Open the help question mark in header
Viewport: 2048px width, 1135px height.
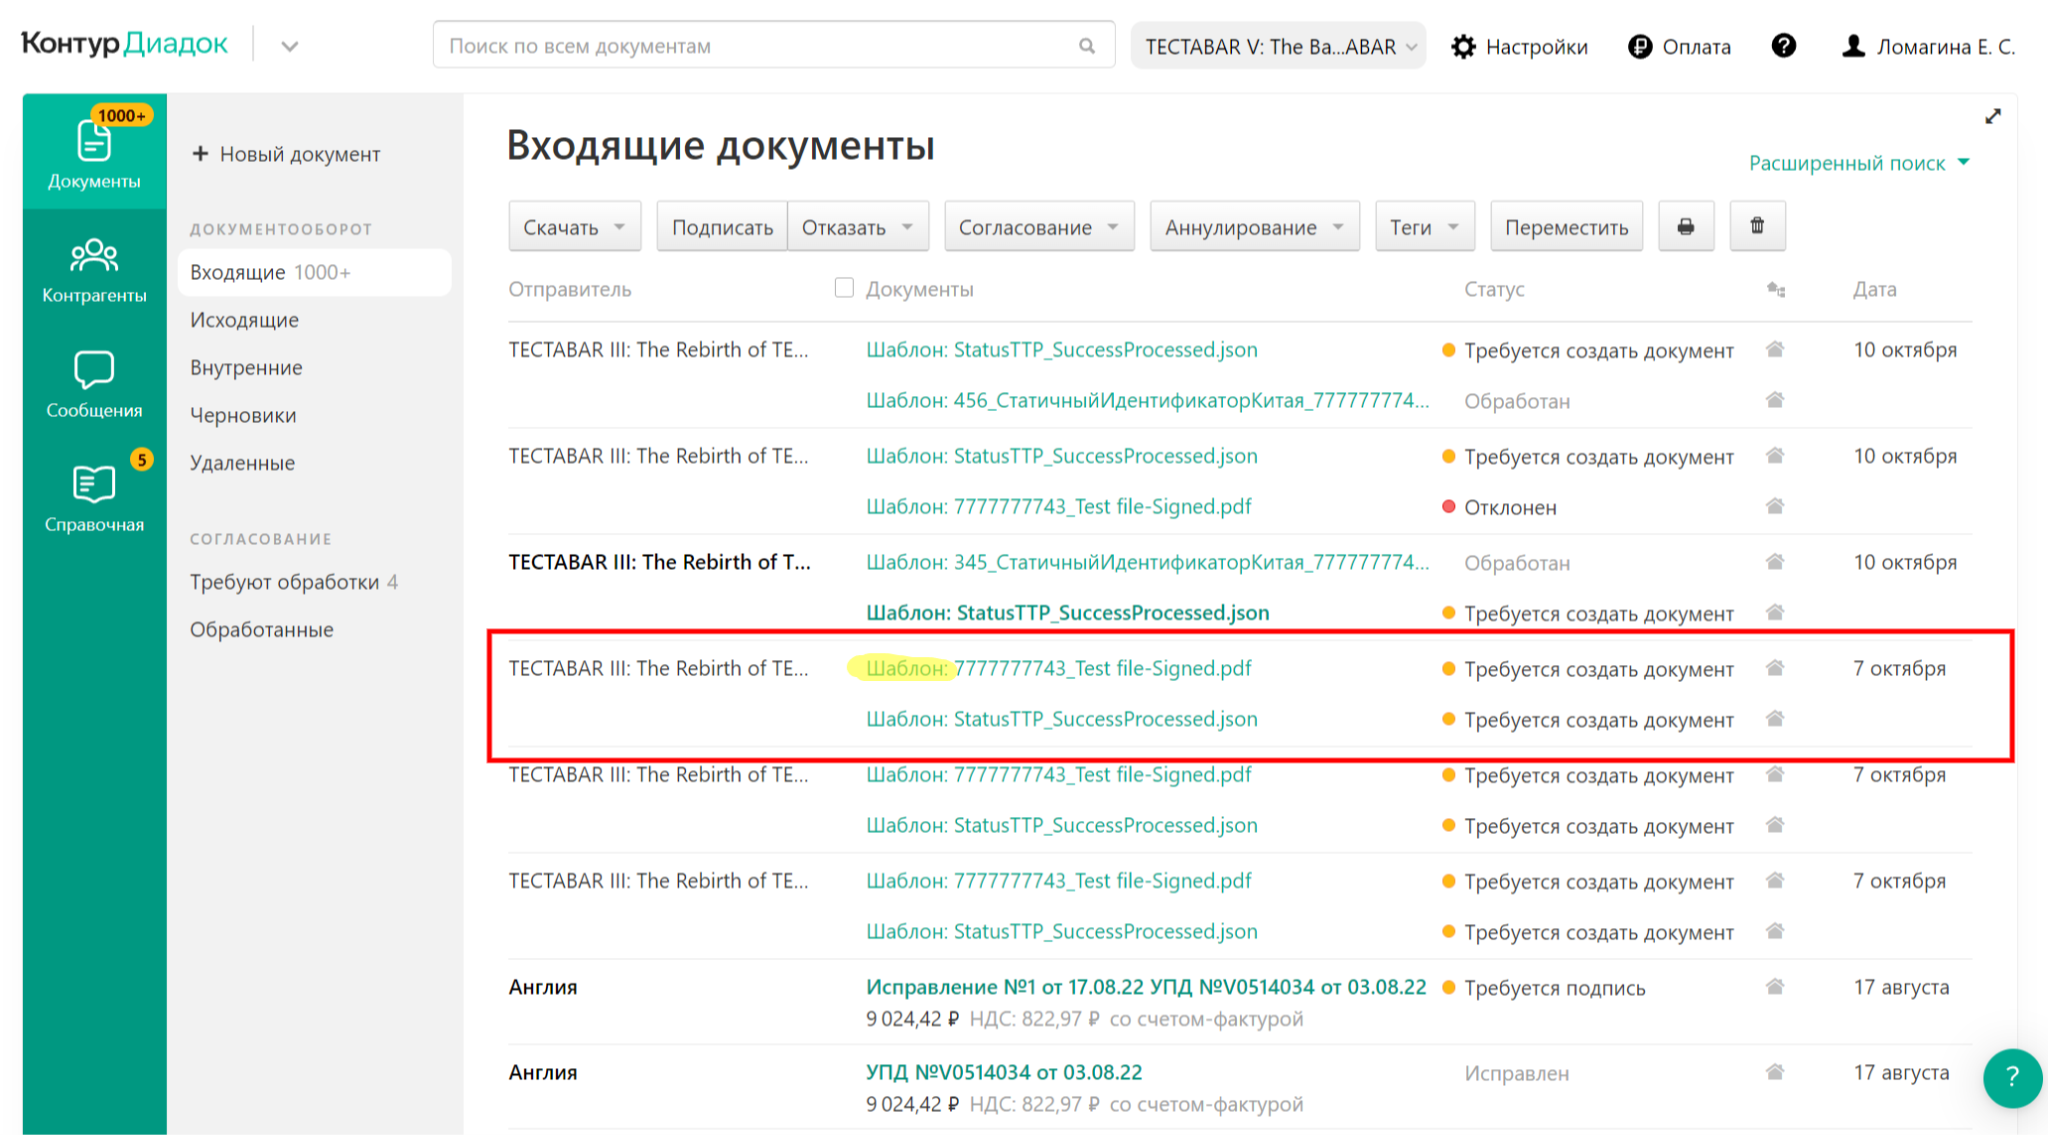click(x=1783, y=46)
